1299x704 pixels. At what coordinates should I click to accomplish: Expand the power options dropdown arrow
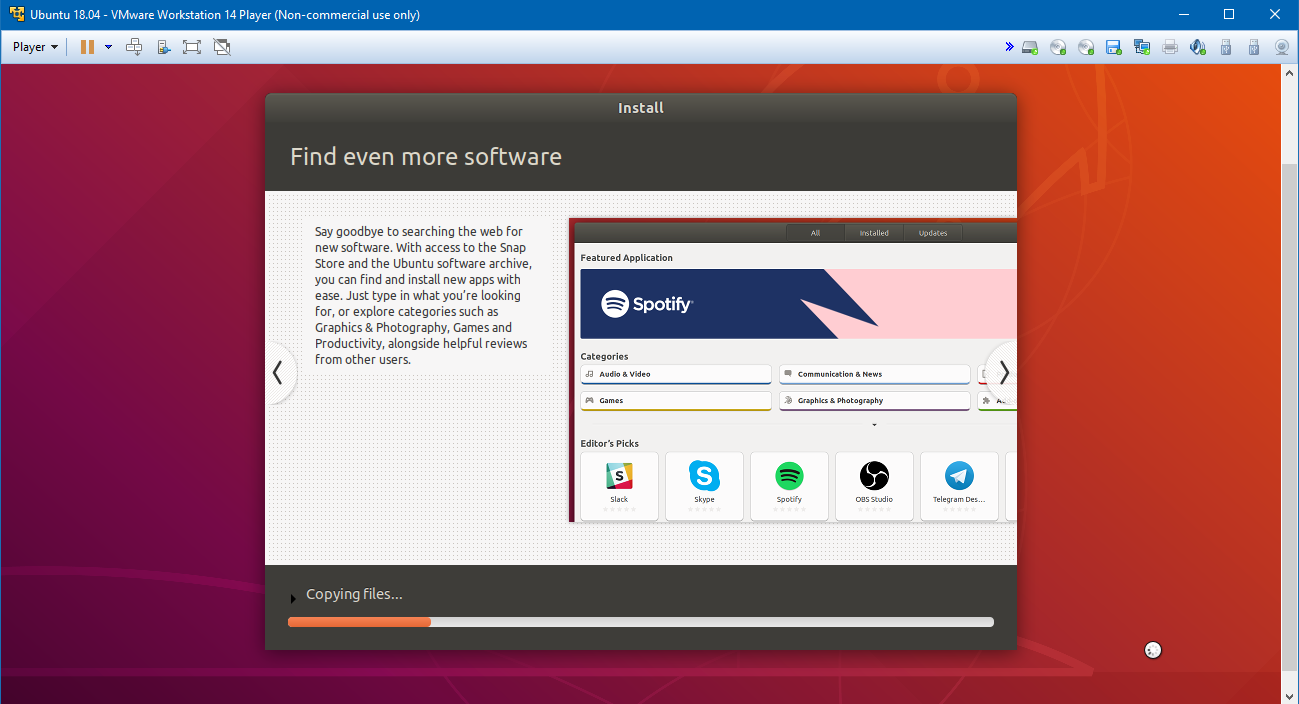coord(108,47)
